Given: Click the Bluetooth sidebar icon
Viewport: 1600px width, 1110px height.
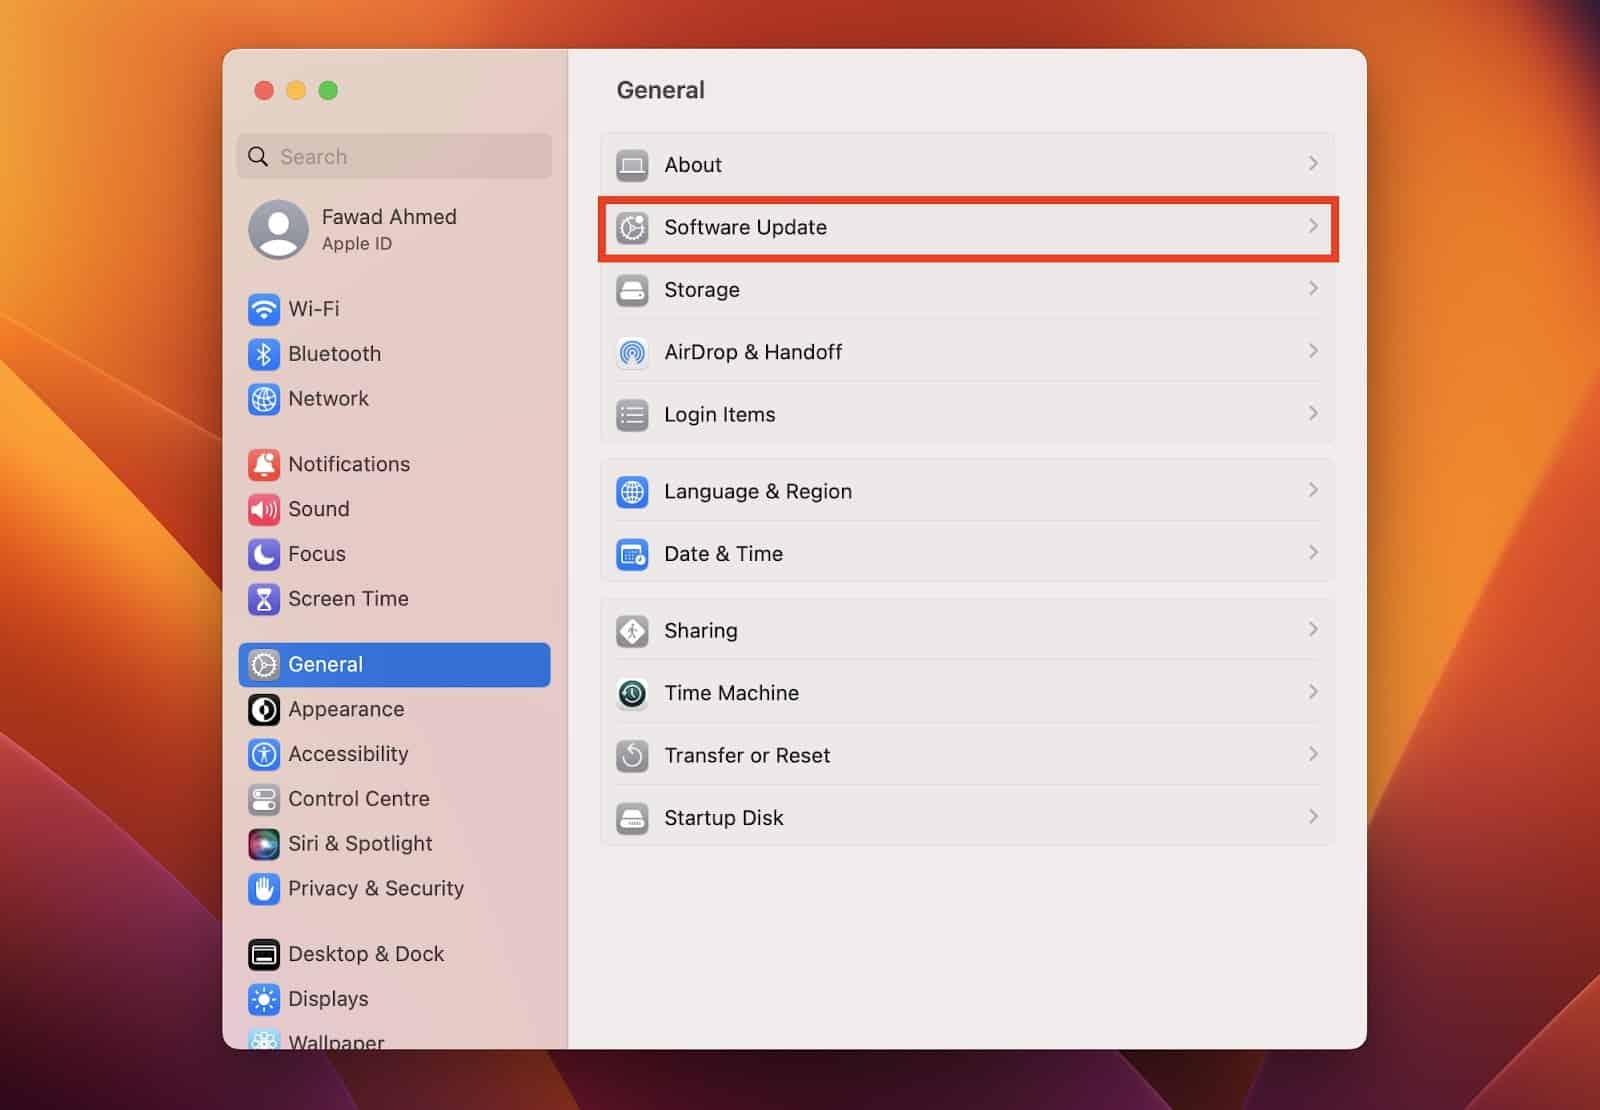Looking at the screenshot, I should (x=264, y=354).
